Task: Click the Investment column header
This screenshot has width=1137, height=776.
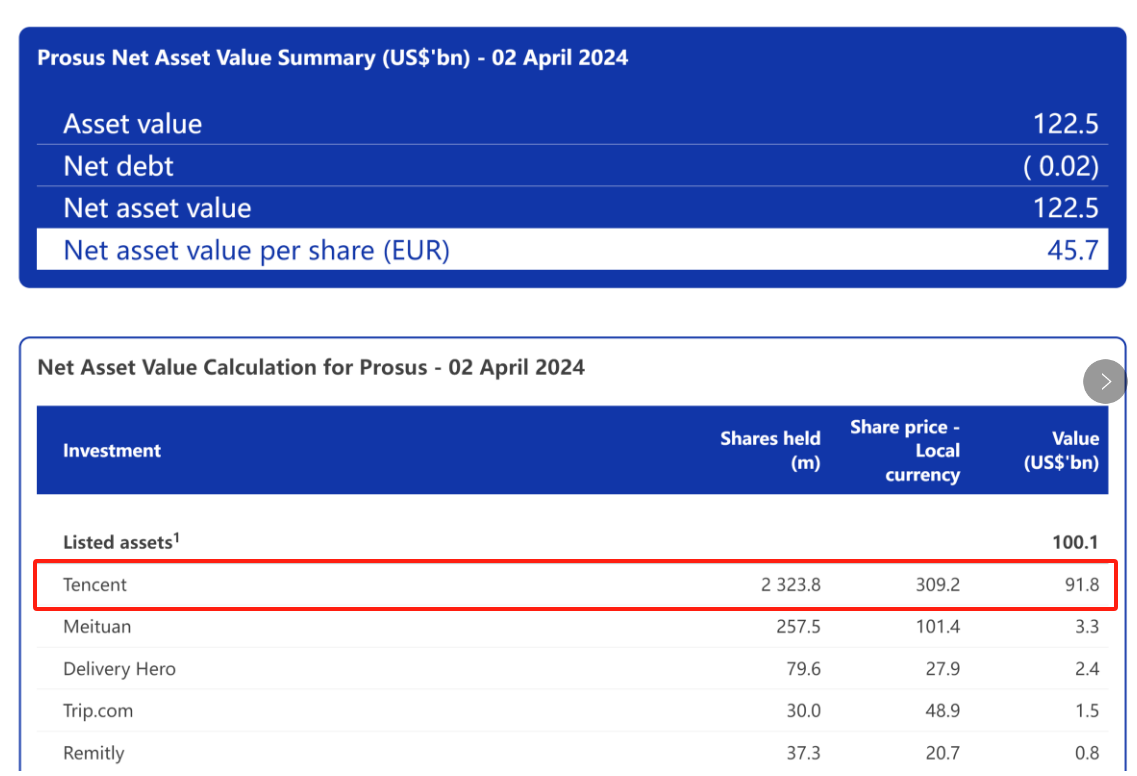Action: pyautogui.click(x=112, y=451)
